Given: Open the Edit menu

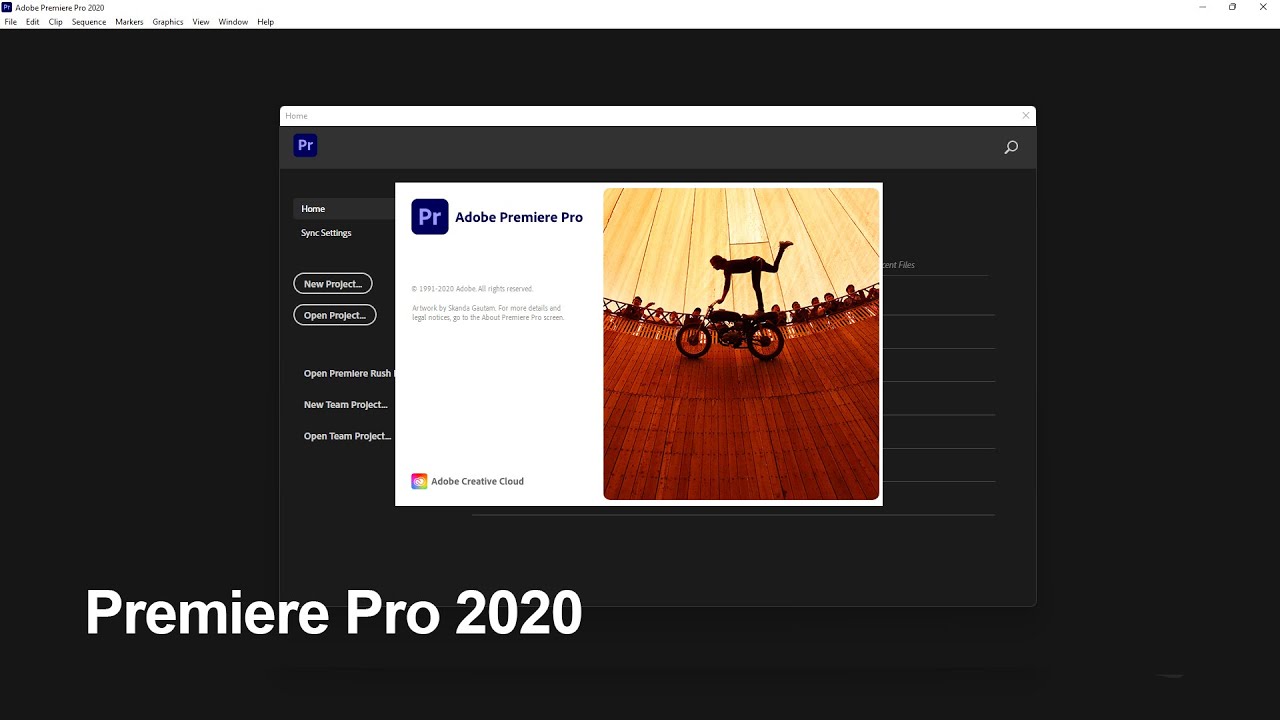Looking at the screenshot, I should click(33, 22).
